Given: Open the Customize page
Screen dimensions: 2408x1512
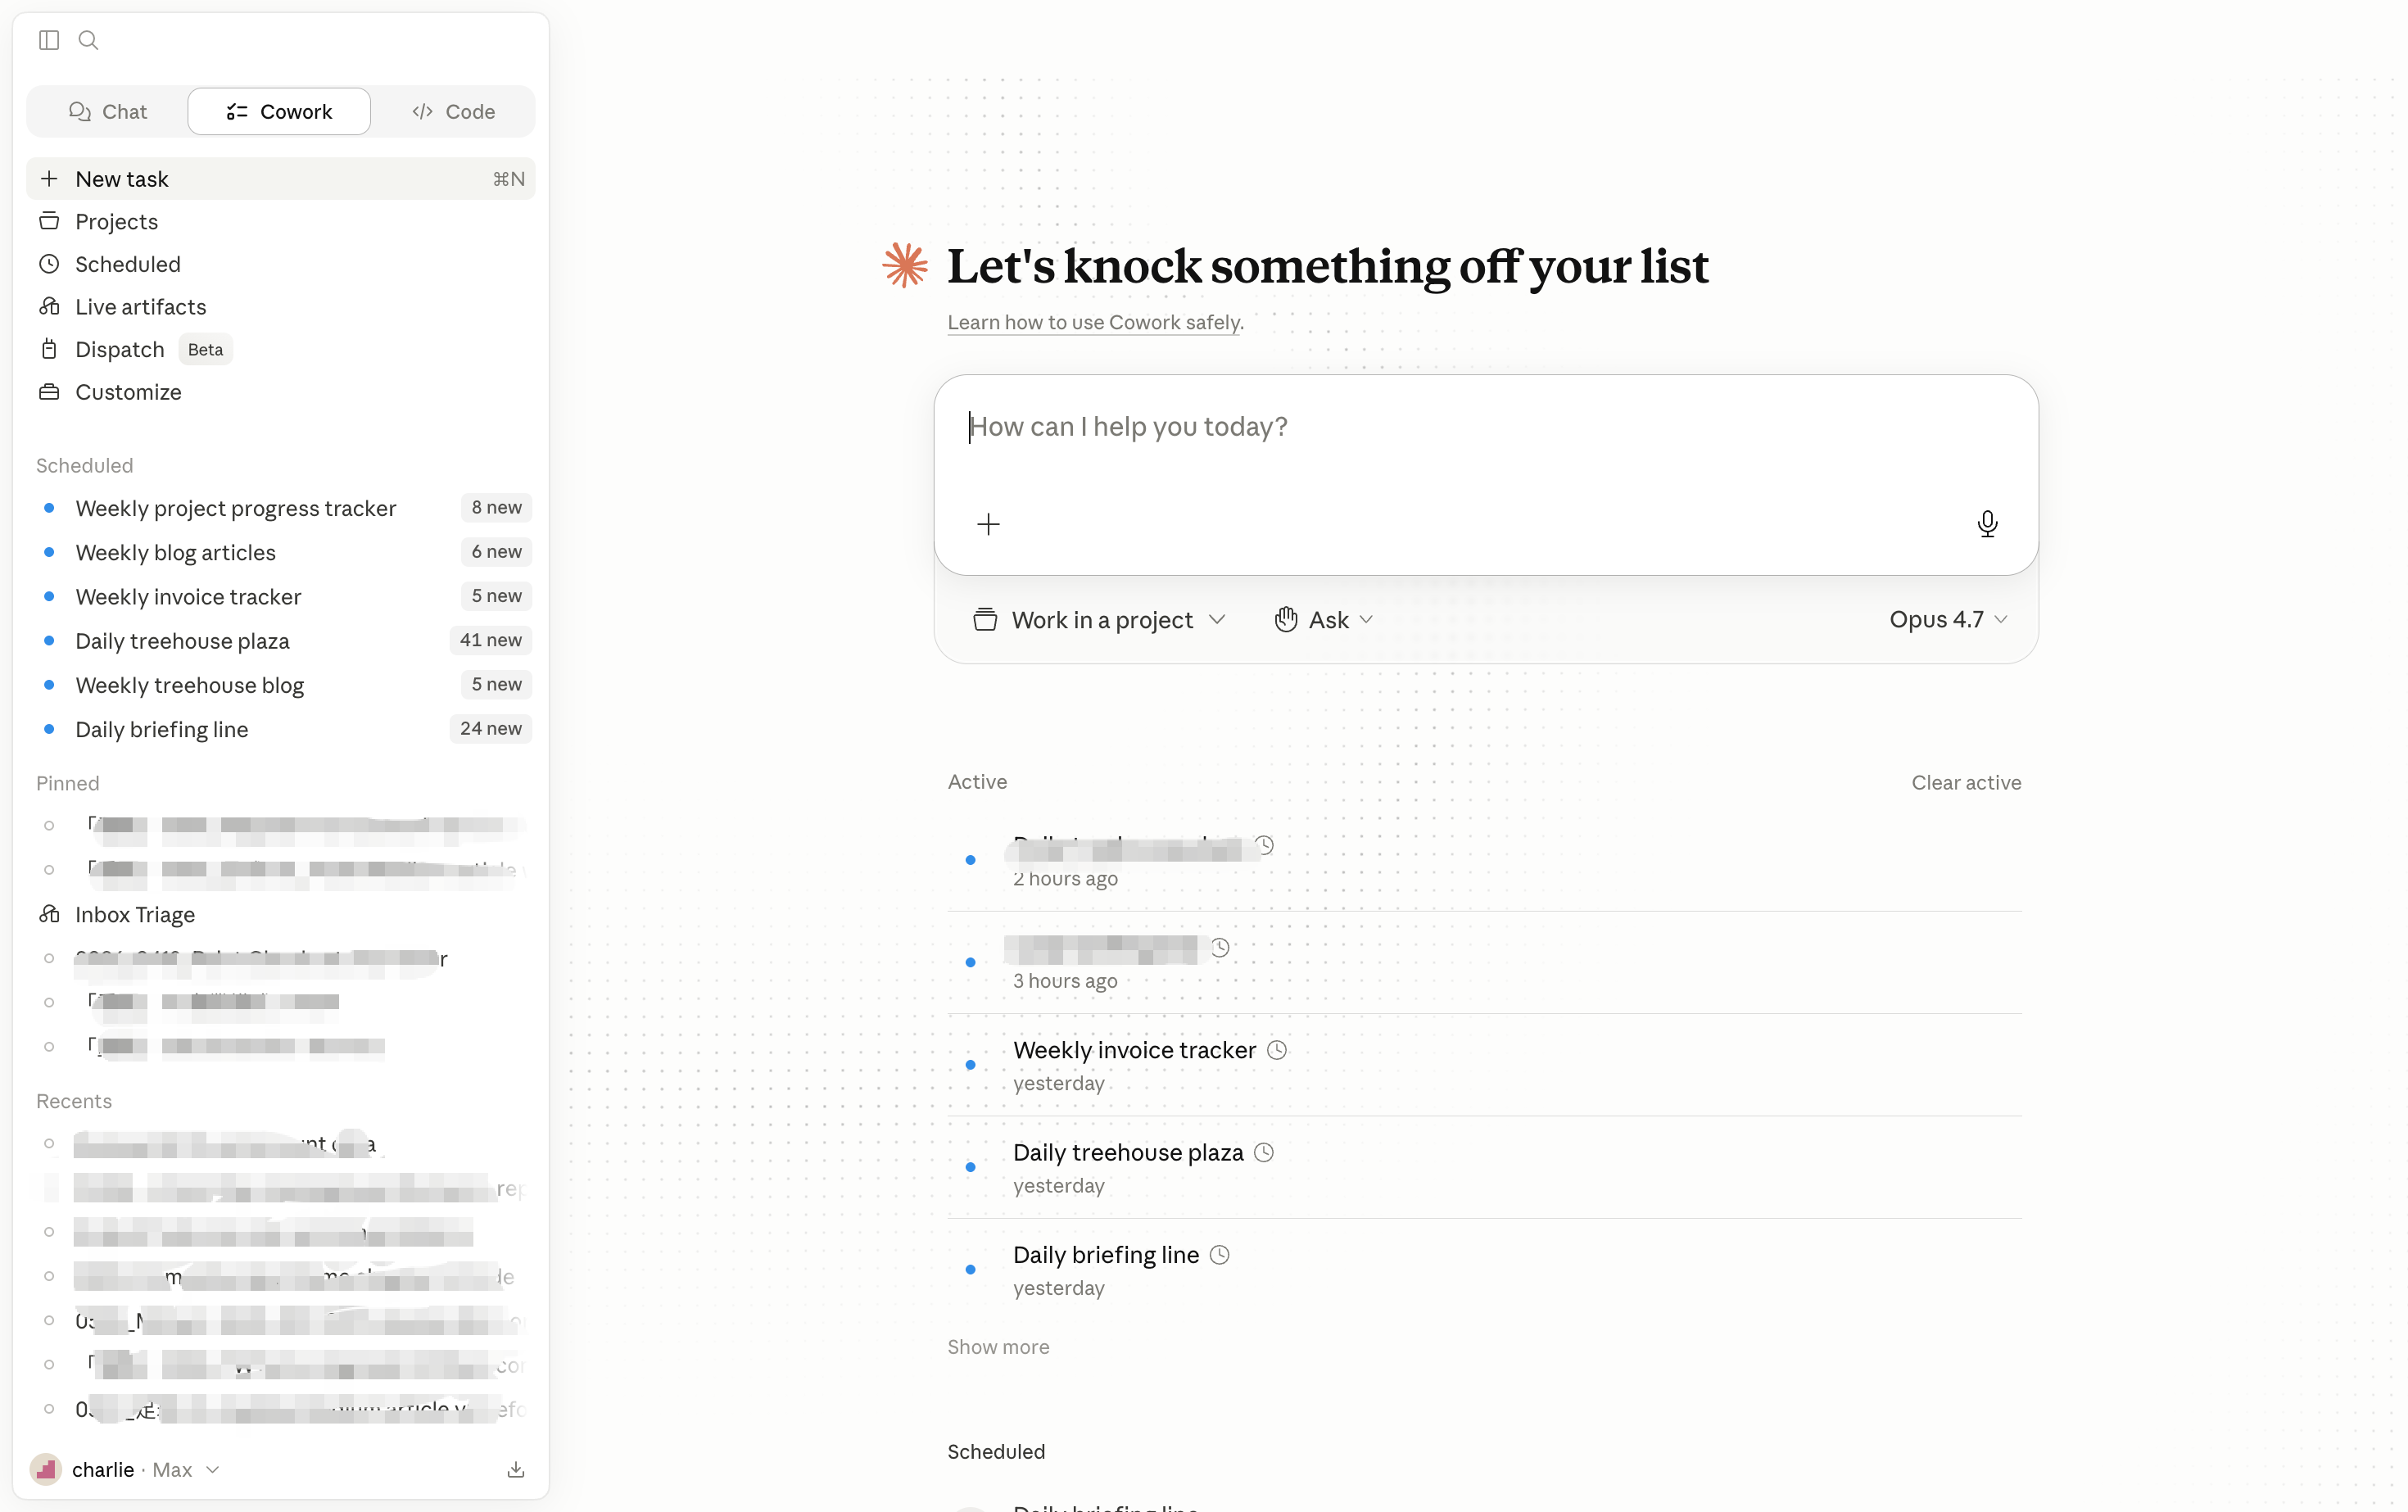Looking at the screenshot, I should pos(281,392).
